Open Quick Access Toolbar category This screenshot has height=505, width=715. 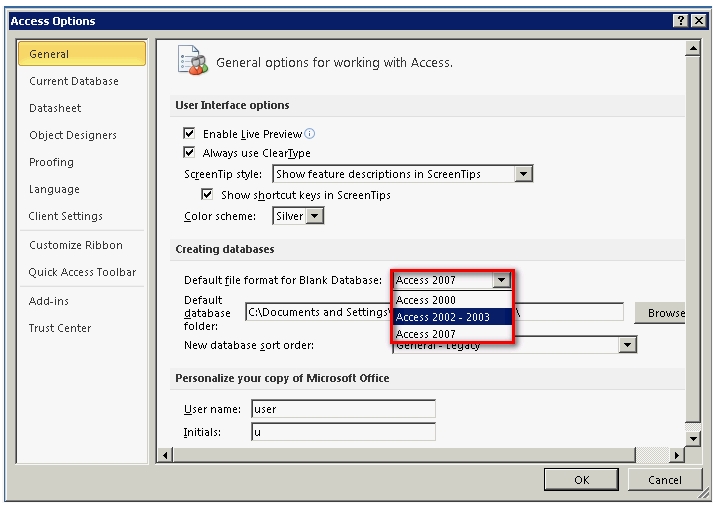[82, 272]
